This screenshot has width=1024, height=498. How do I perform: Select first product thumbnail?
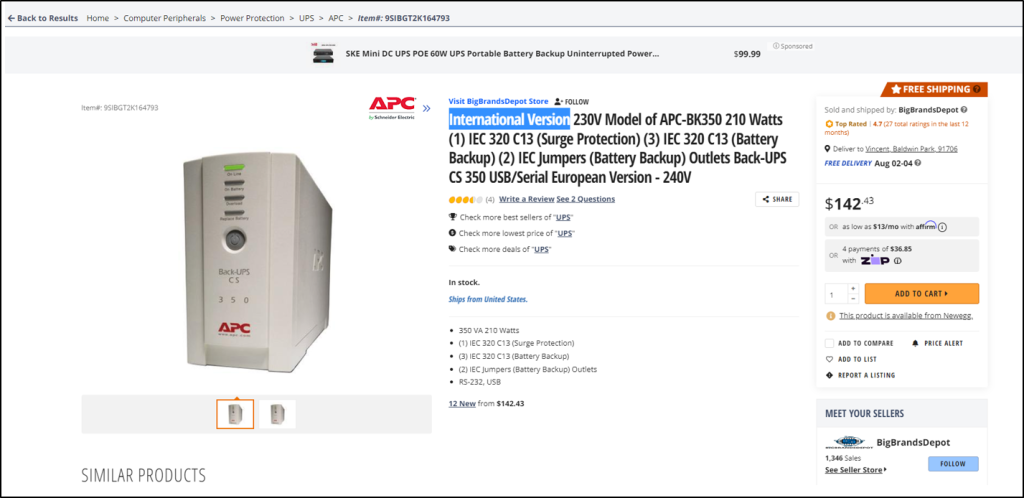click(x=235, y=414)
